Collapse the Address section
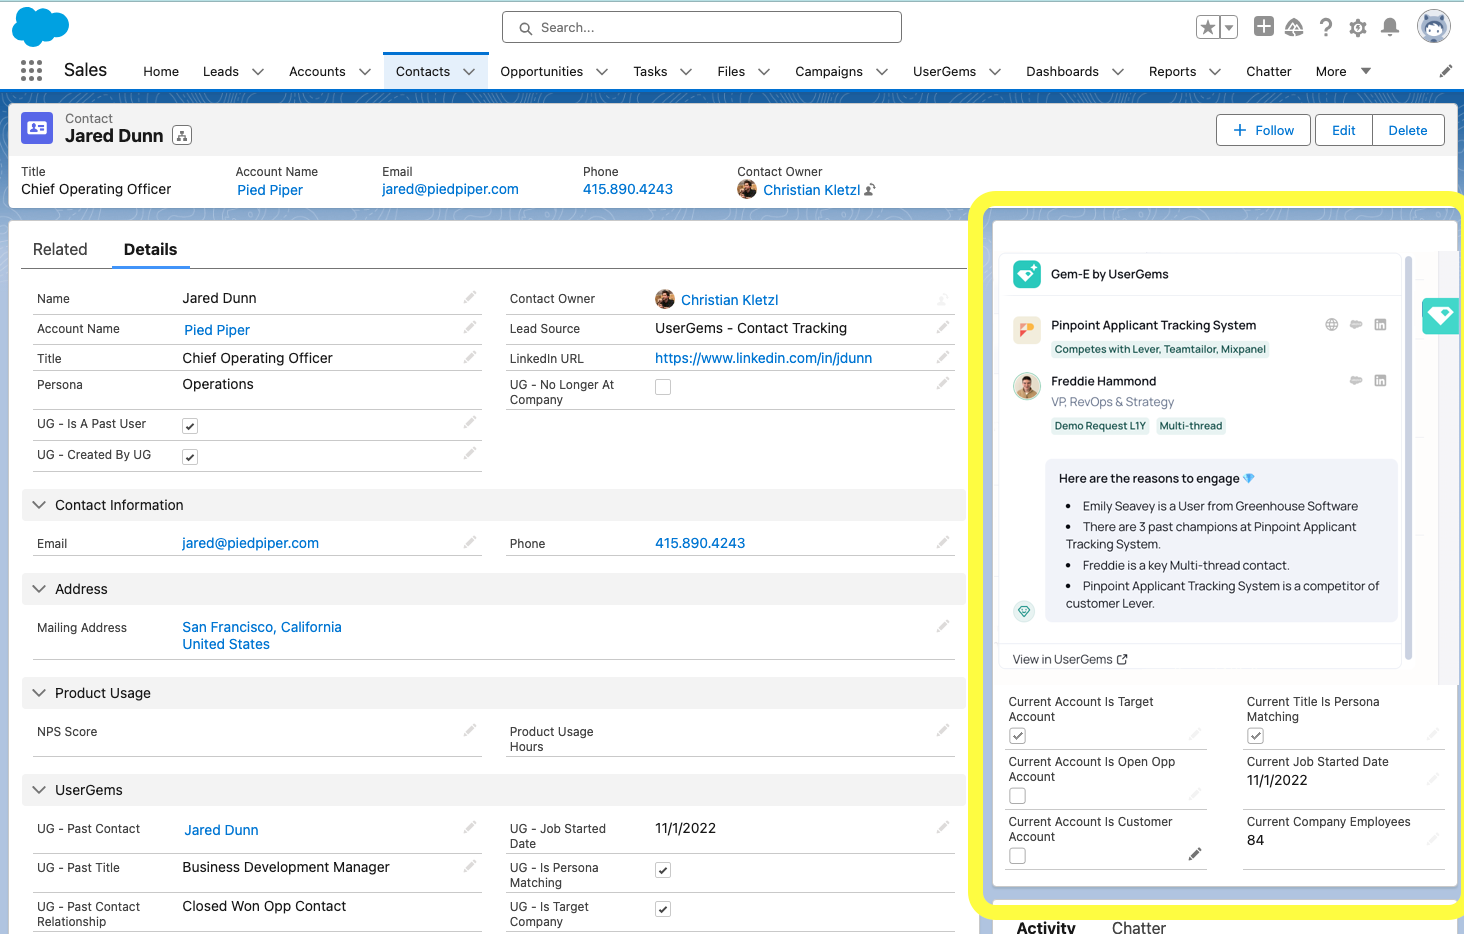This screenshot has width=1464, height=934. (x=39, y=589)
